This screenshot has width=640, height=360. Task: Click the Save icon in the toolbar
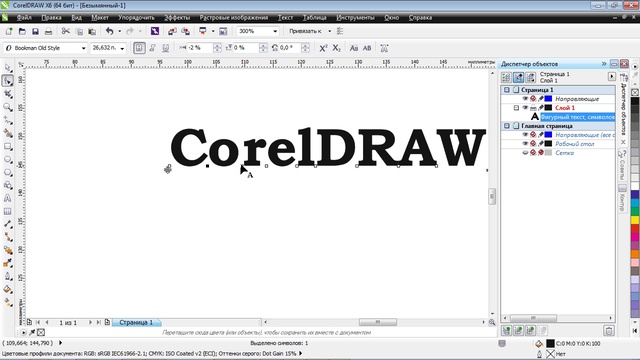tap(35, 31)
